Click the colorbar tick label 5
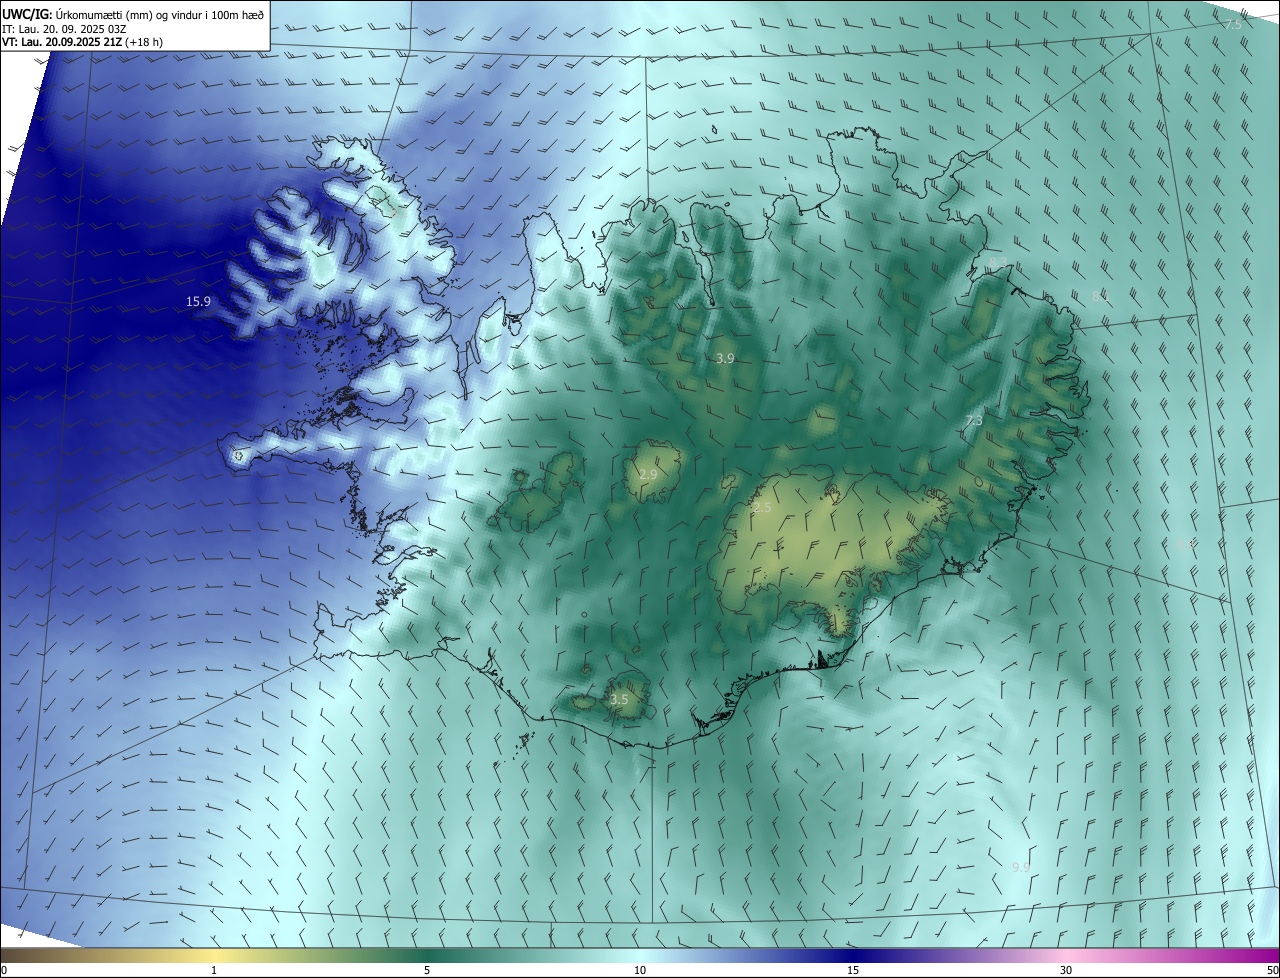The image size is (1280, 978). coord(427,970)
